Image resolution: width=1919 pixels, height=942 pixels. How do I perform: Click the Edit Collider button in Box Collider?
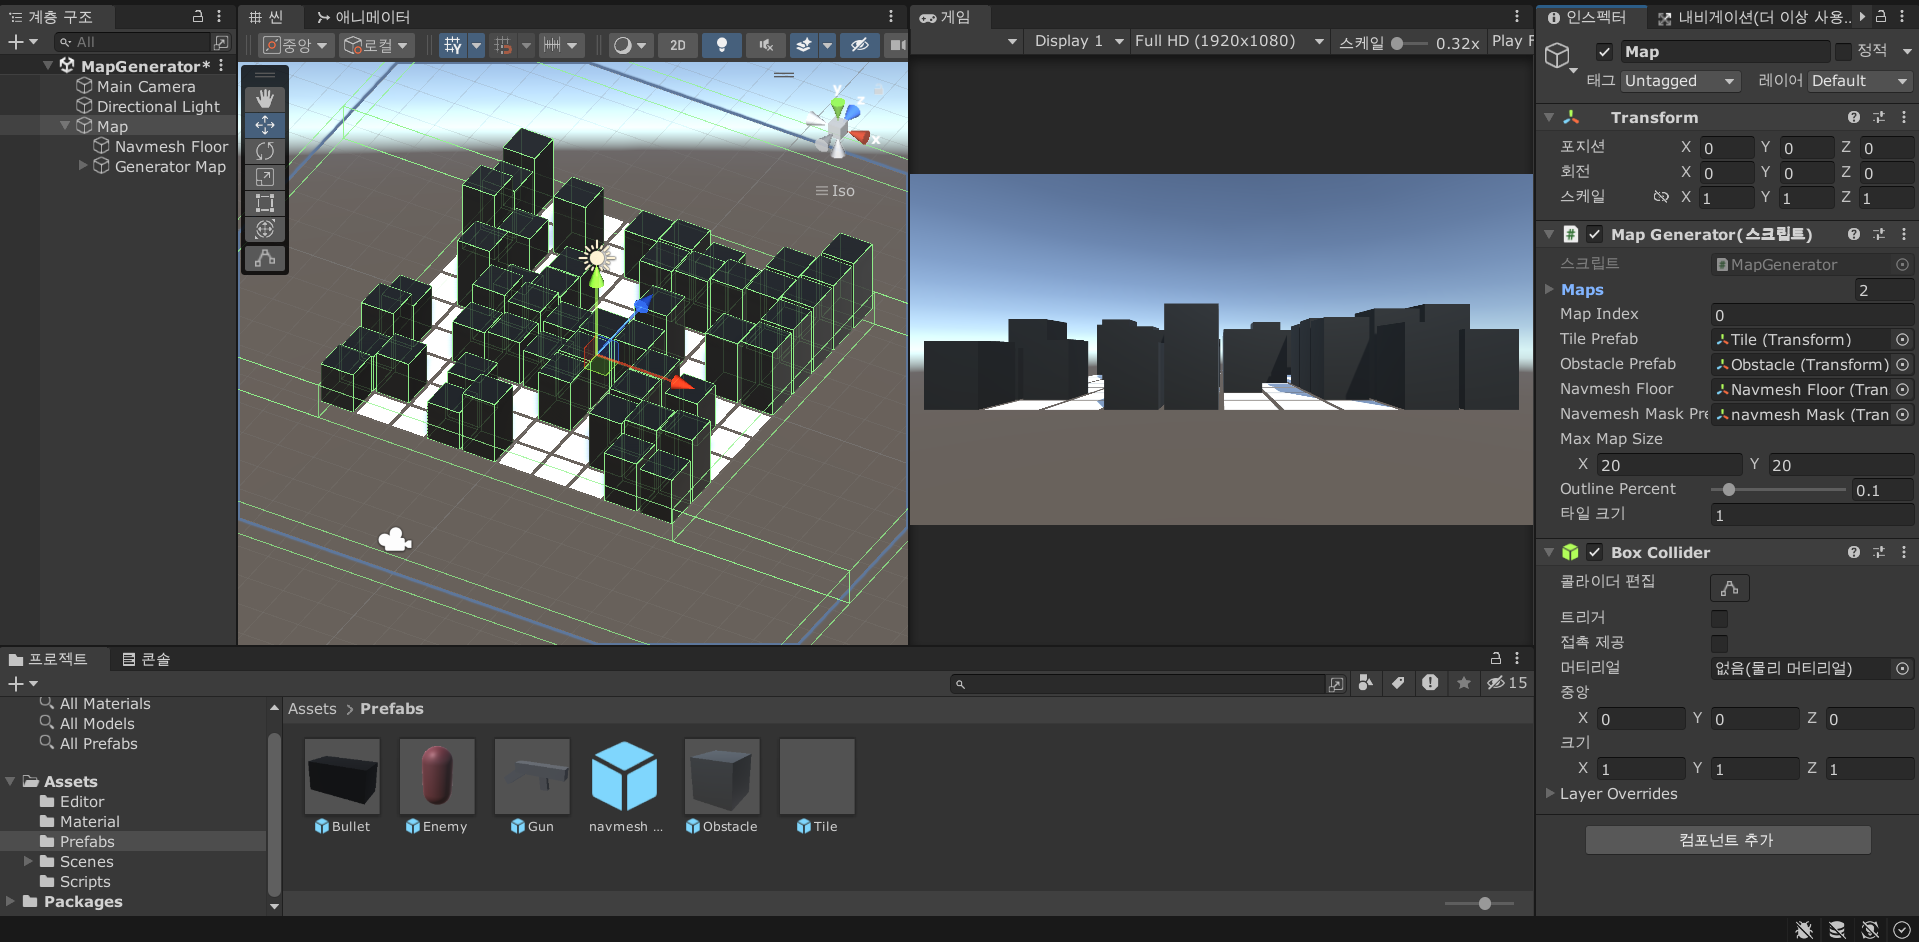(x=1730, y=588)
